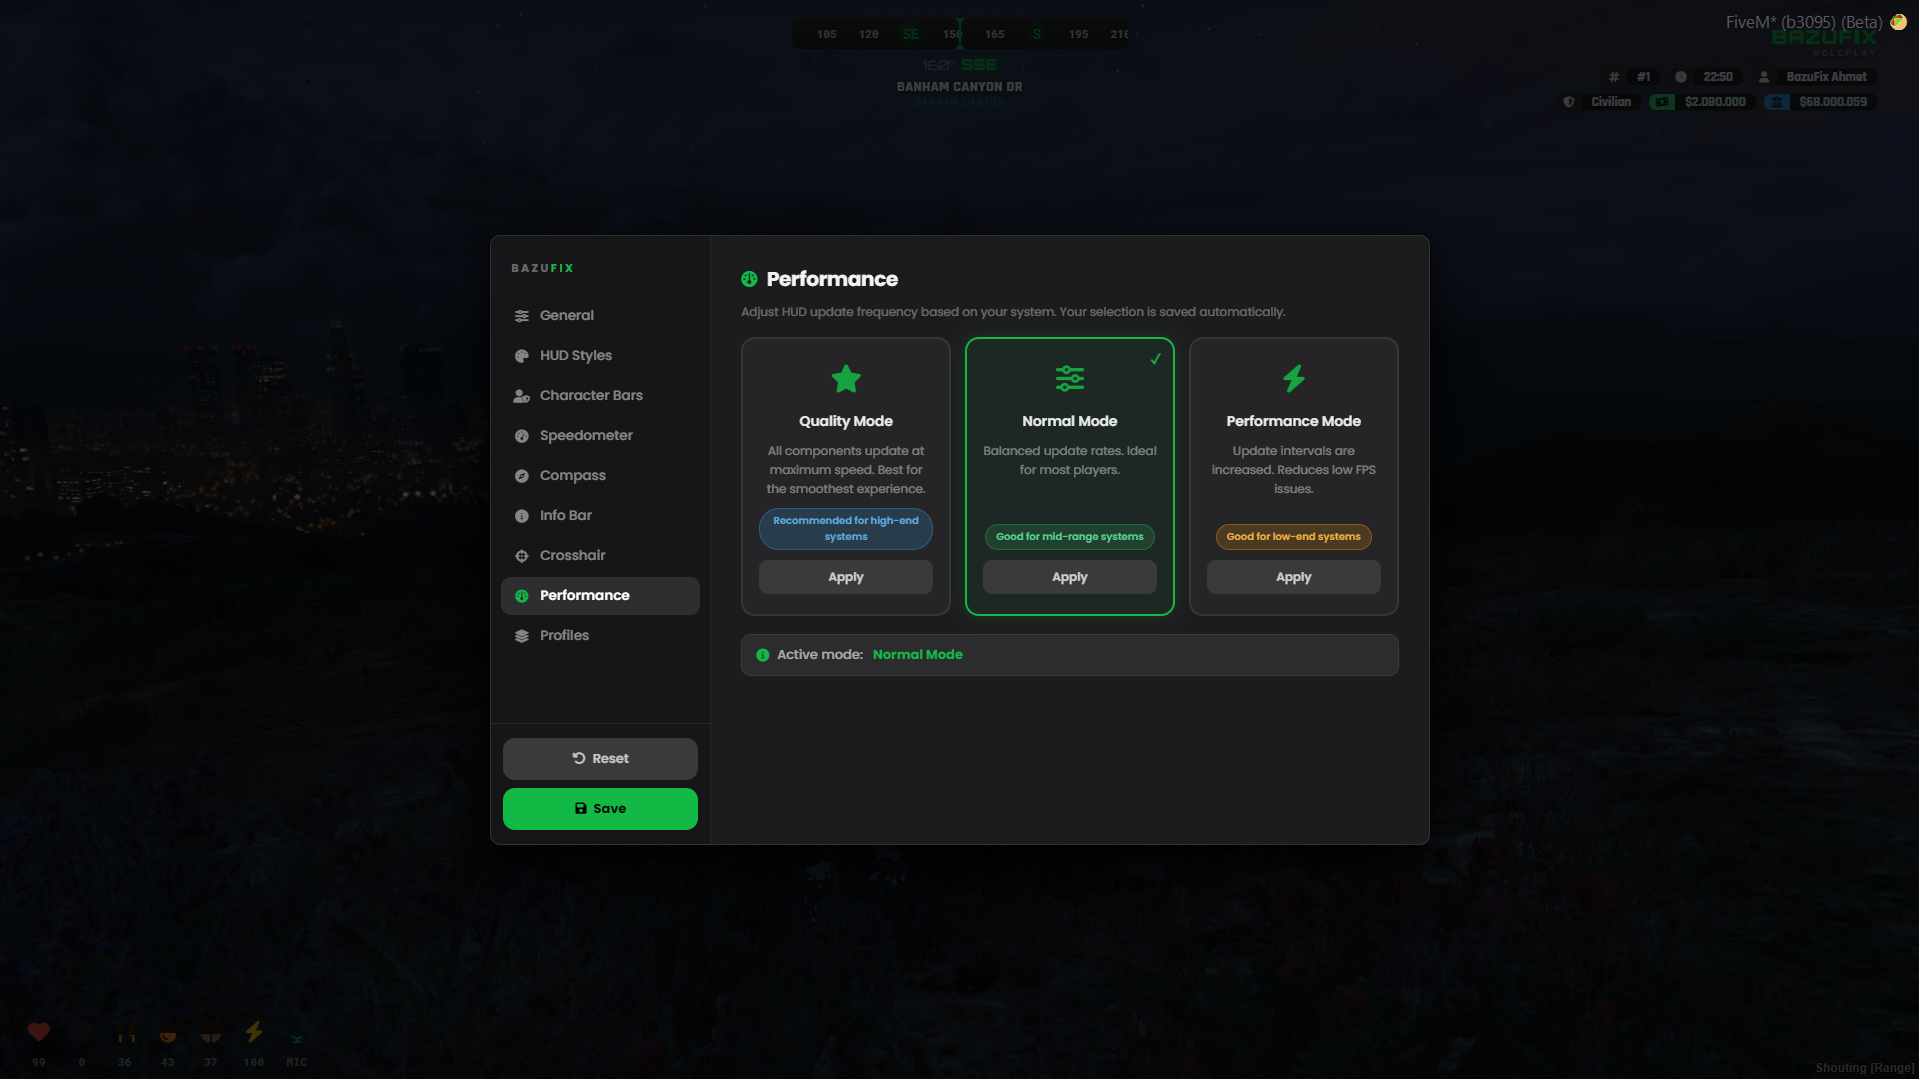Click the Performance Mode card title
This screenshot has height=1079, width=1919.
click(1294, 421)
